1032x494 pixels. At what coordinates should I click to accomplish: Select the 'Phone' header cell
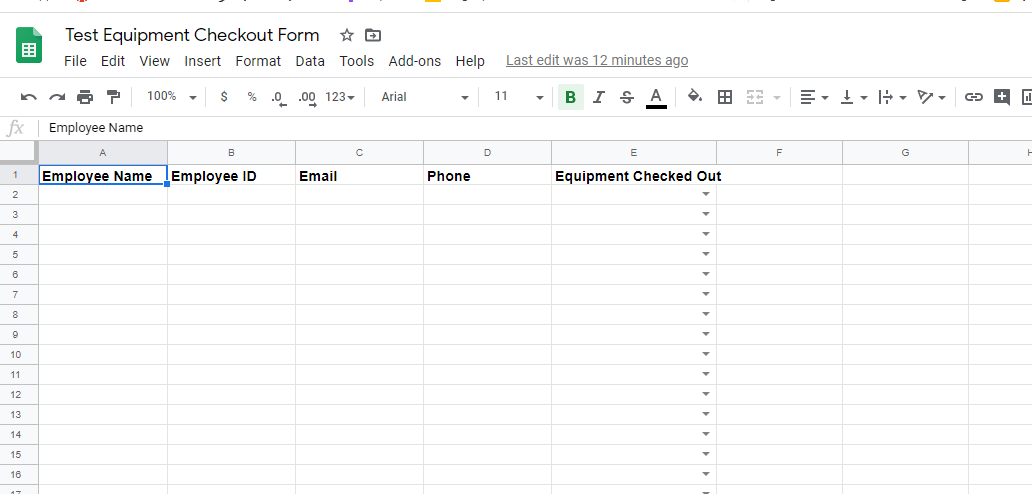click(x=487, y=176)
